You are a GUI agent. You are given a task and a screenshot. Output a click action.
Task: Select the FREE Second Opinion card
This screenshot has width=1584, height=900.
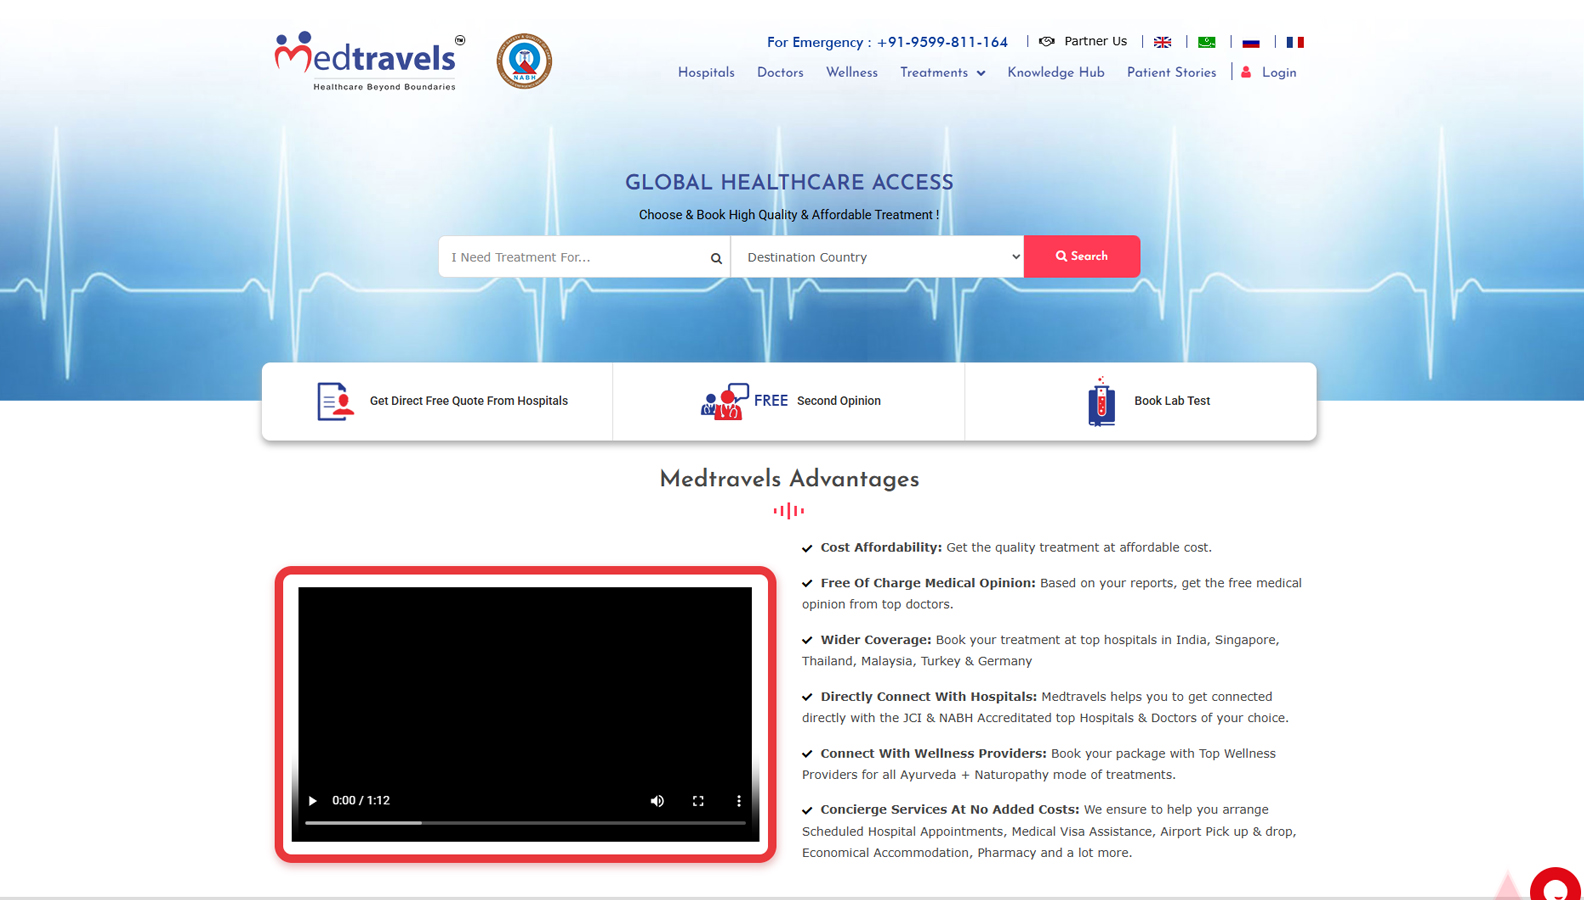789,401
